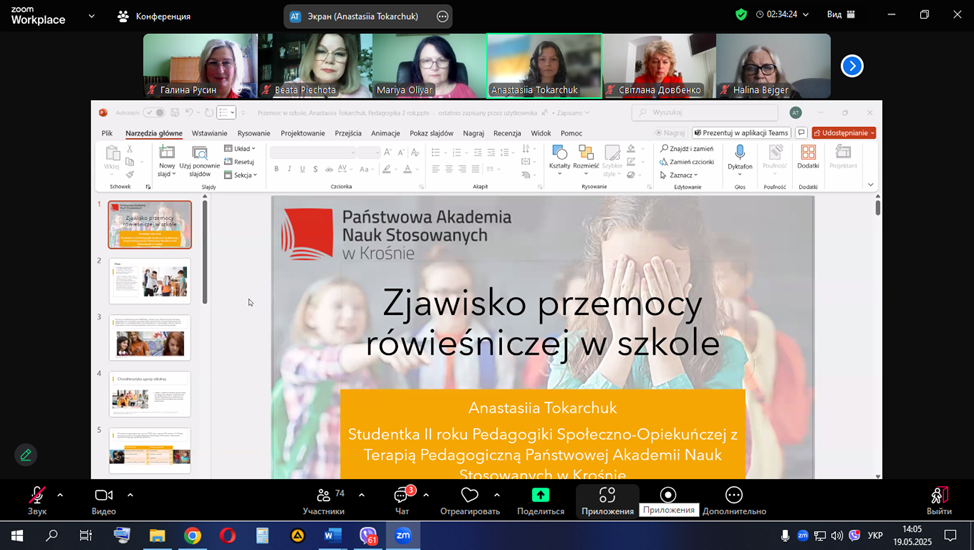This screenshot has height=550, width=974.
Task: Open the Дополнительно more options menu
Action: coord(733,497)
